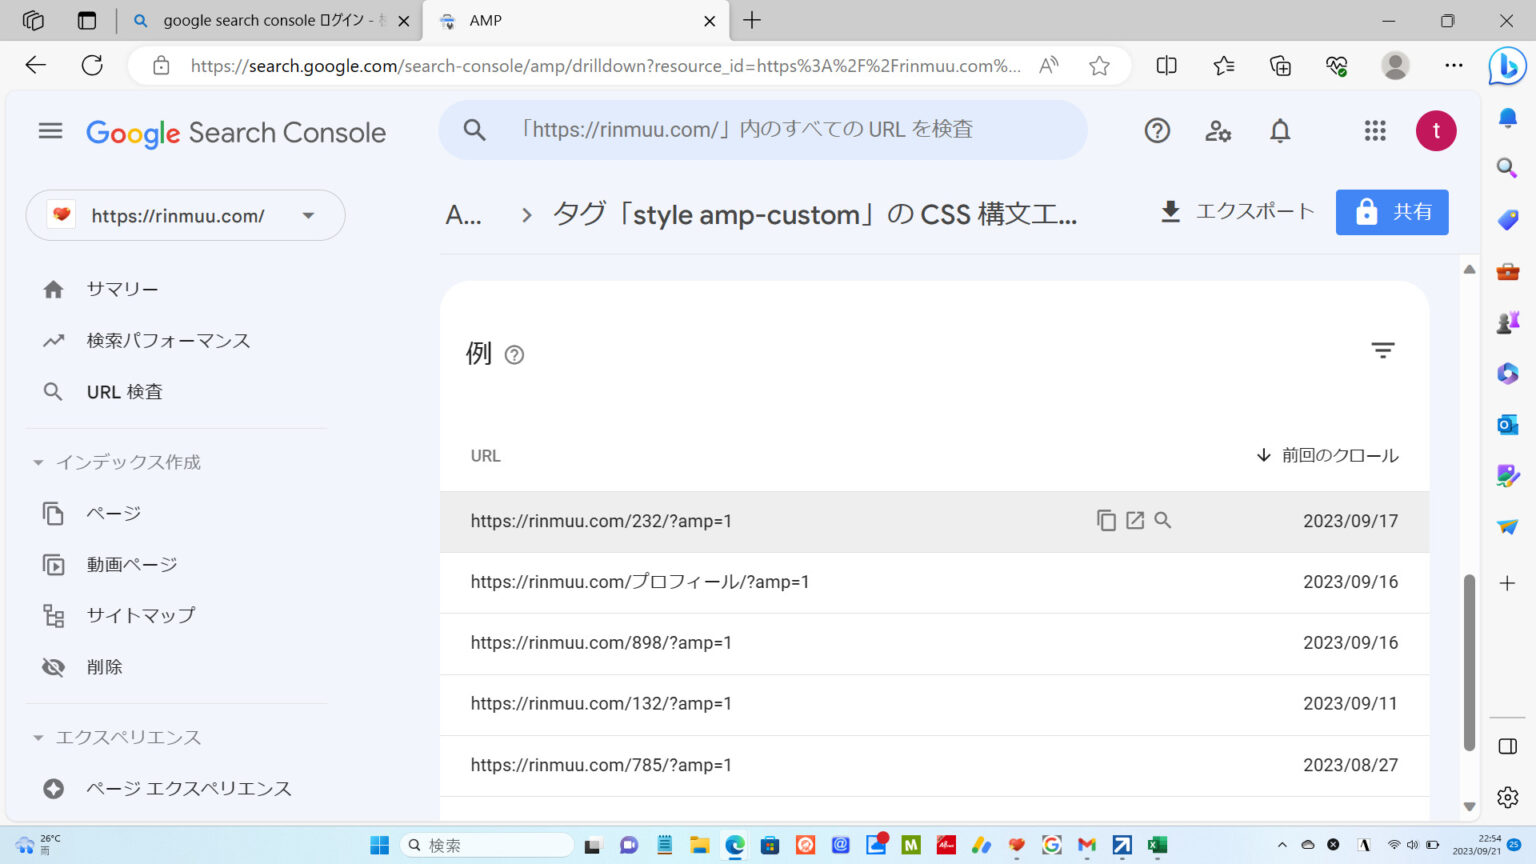
Task: Click the エクスポート export button
Action: coord(1237,211)
